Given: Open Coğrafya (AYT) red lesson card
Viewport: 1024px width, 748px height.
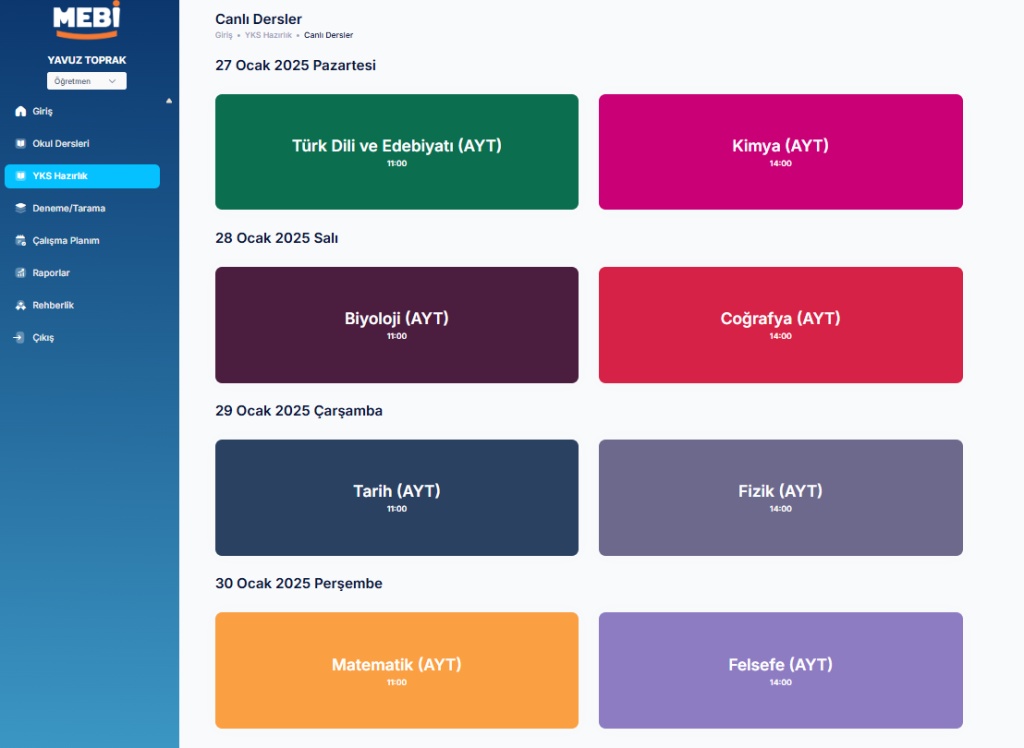Looking at the screenshot, I should (780, 324).
